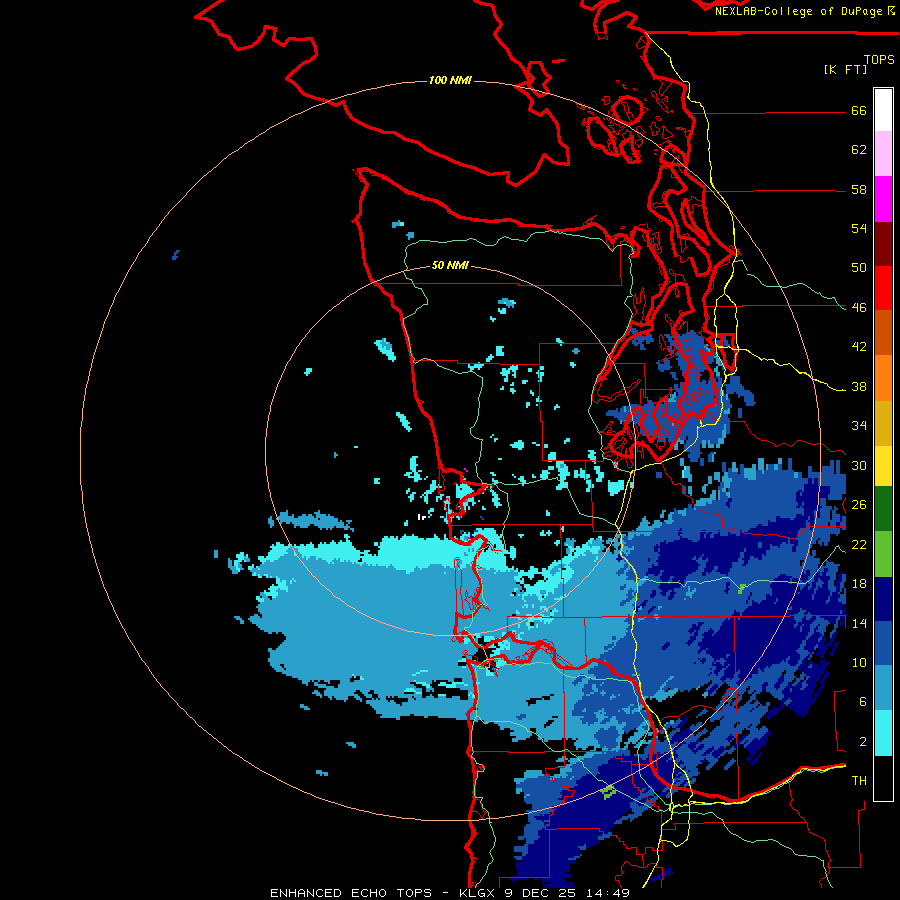Viewport: 900px width, 900px height.
Task: Click the ENHANCED ECHO TOPS caption text
Action: point(351,893)
